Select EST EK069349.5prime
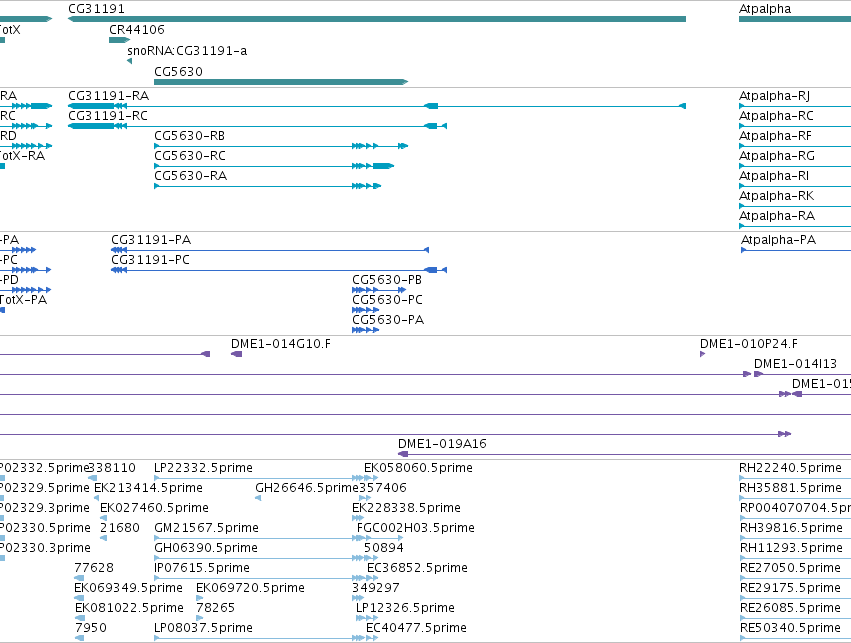This screenshot has width=851, height=643. click(x=128, y=589)
